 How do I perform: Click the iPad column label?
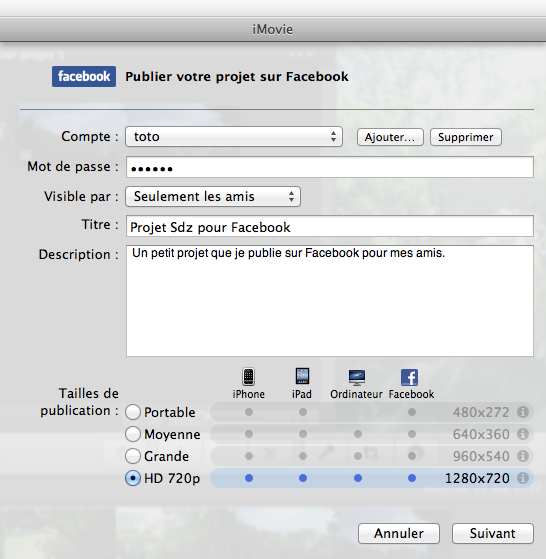pos(302,394)
